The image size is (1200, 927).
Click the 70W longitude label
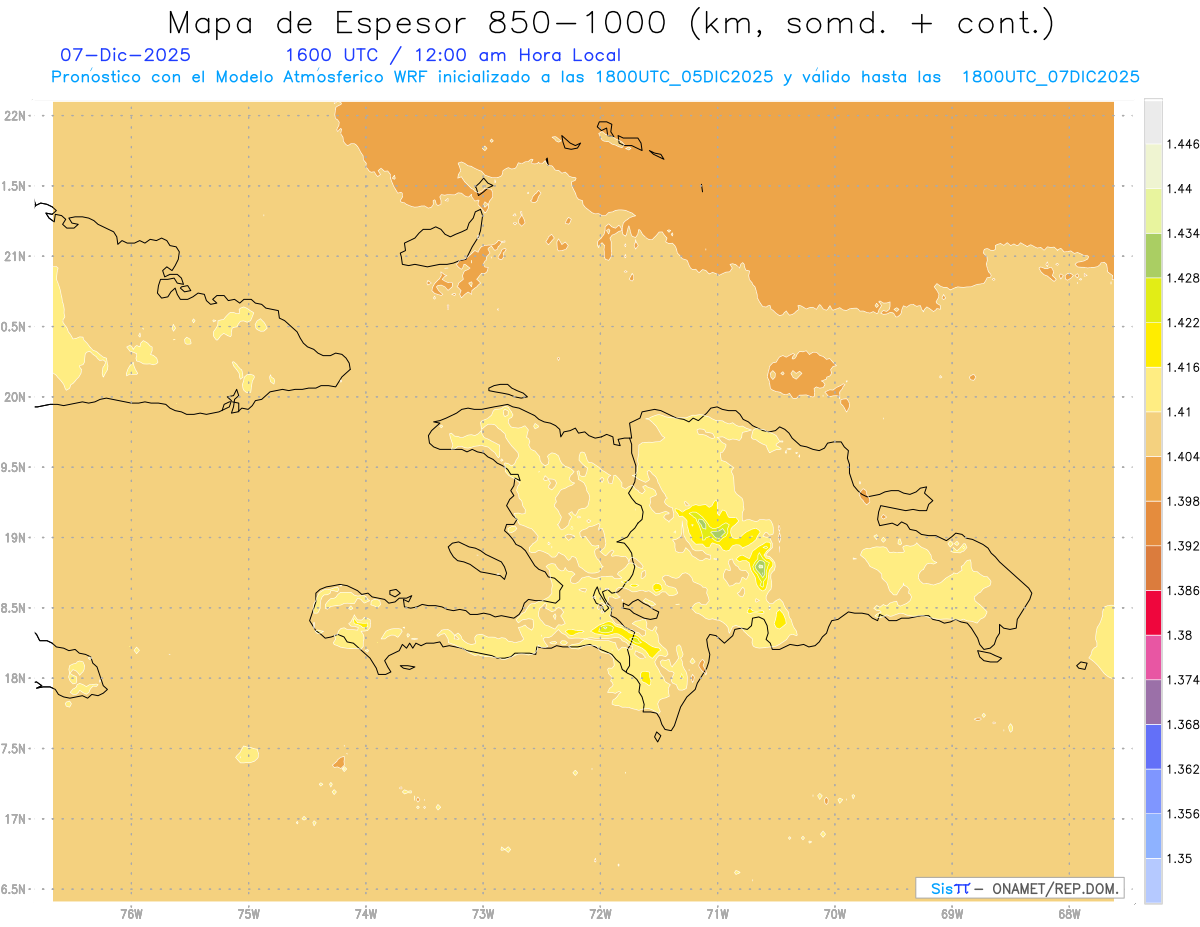coord(835,913)
